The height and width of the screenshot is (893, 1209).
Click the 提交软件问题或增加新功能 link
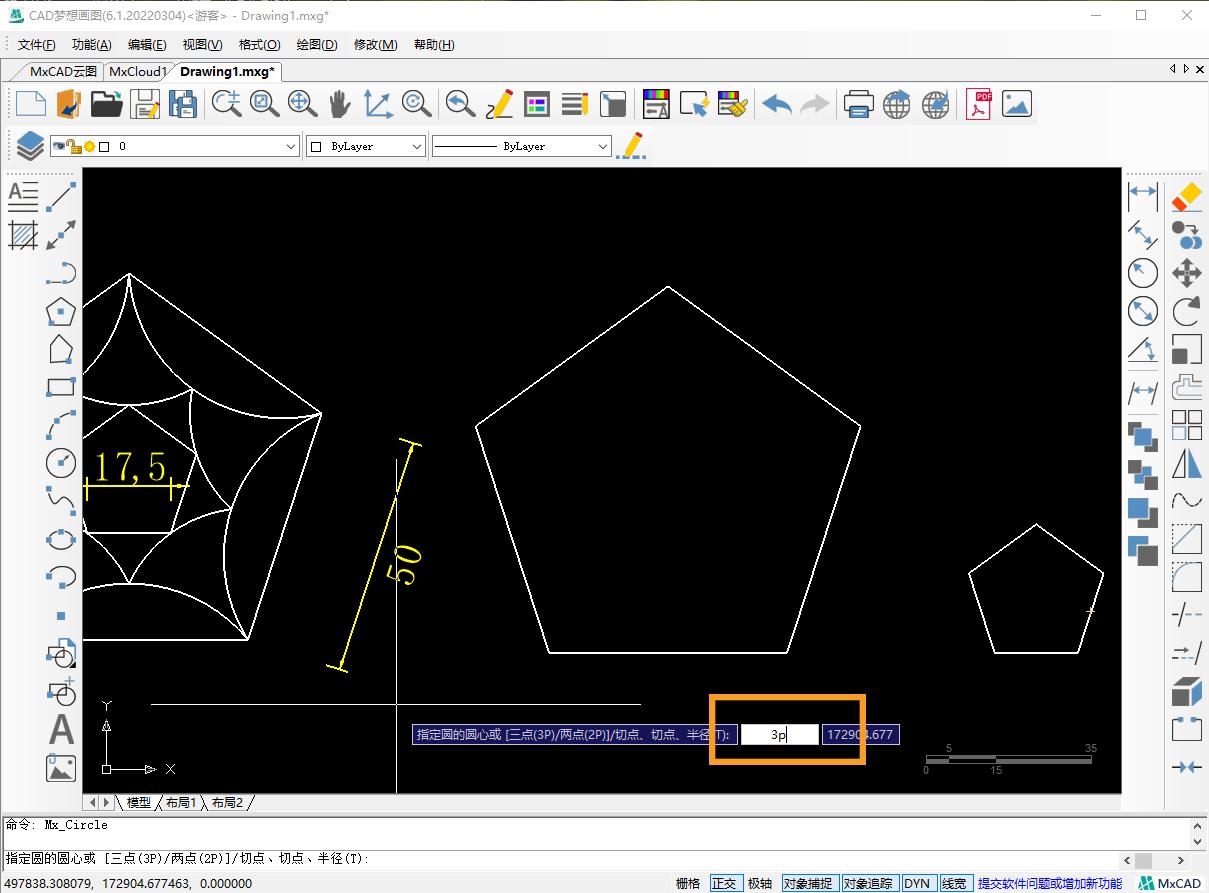(x=1049, y=883)
